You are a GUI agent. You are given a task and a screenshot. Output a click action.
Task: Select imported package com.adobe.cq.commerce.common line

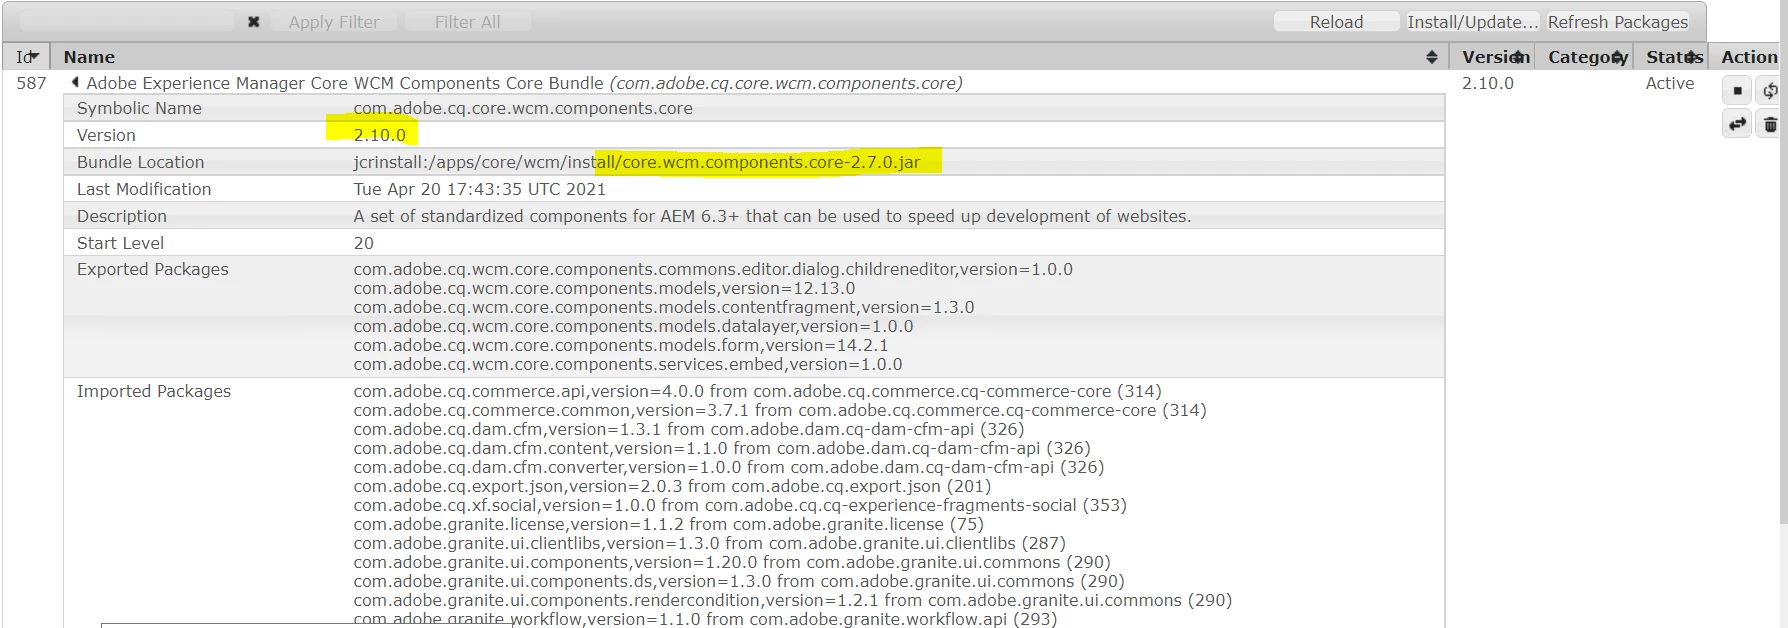click(779, 410)
